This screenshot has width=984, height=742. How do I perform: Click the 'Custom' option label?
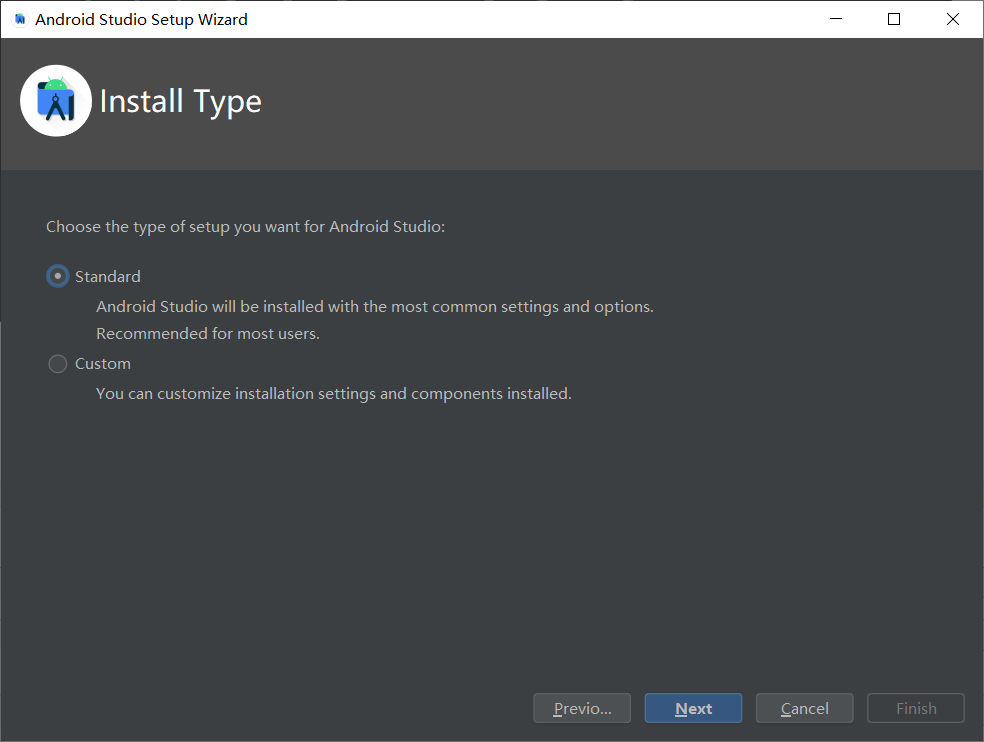click(x=103, y=363)
